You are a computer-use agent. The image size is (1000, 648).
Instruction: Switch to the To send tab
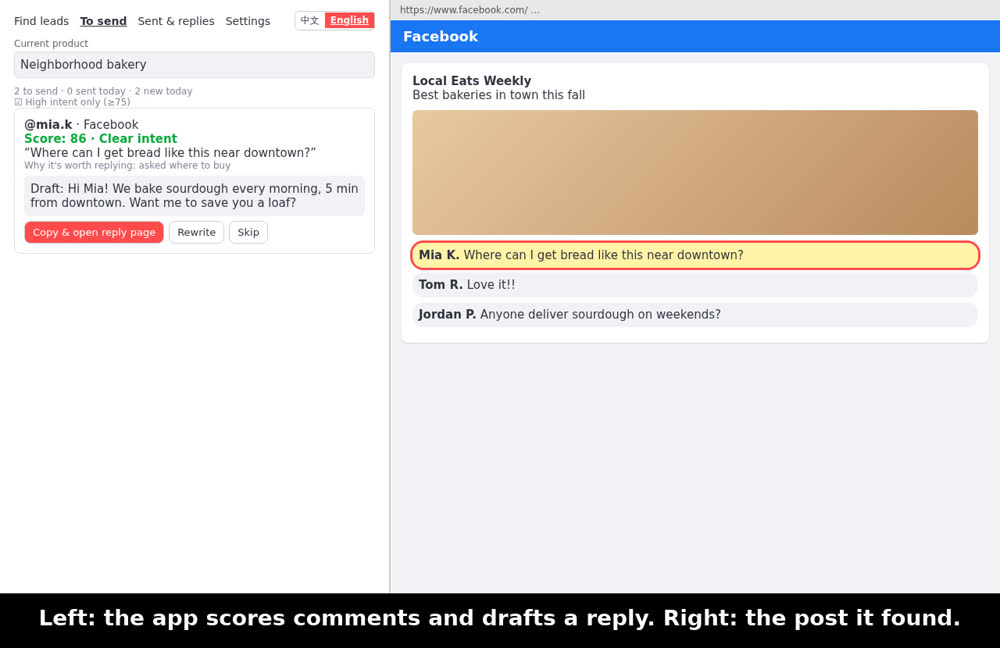click(x=103, y=21)
